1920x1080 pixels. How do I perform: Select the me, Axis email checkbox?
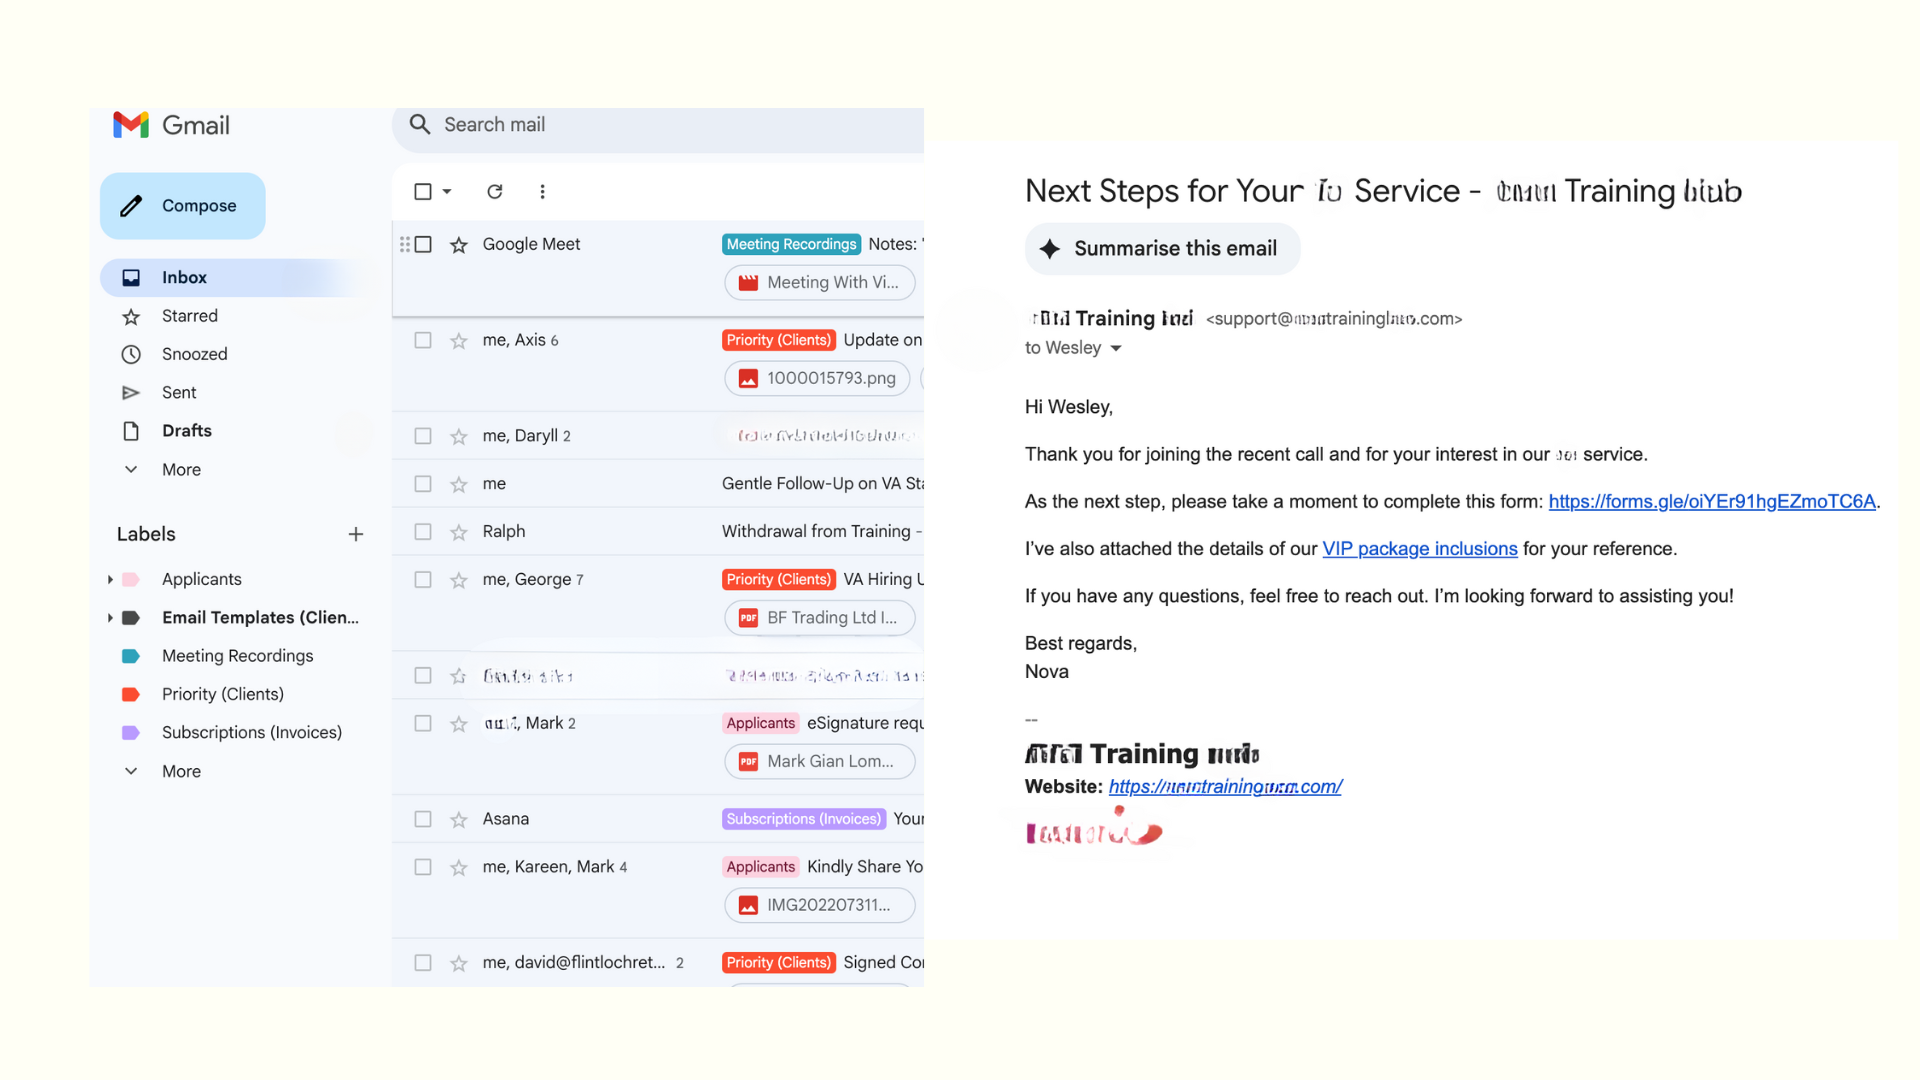click(423, 340)
